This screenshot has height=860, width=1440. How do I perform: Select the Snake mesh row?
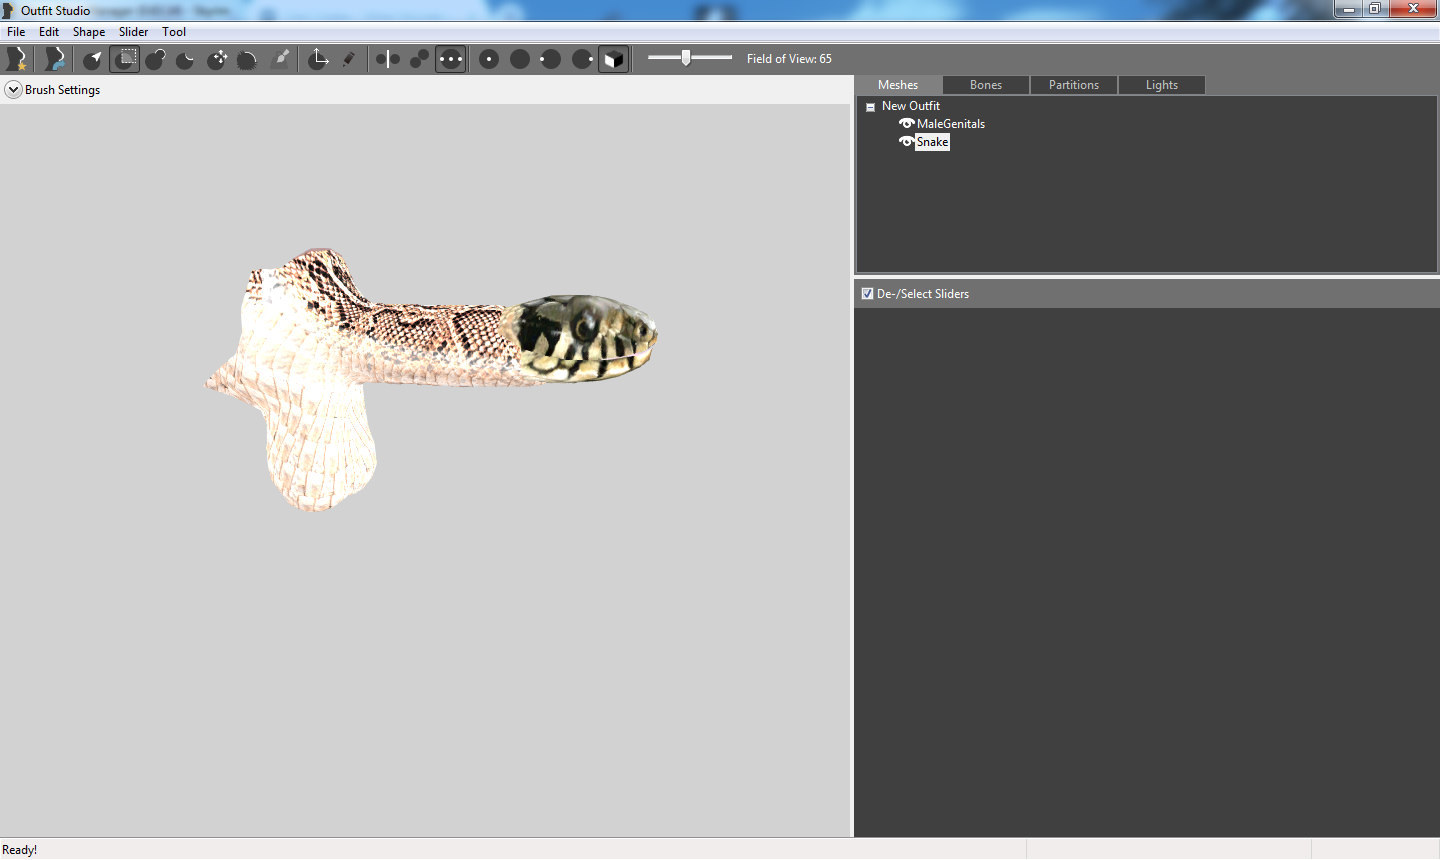coord(932,142)
